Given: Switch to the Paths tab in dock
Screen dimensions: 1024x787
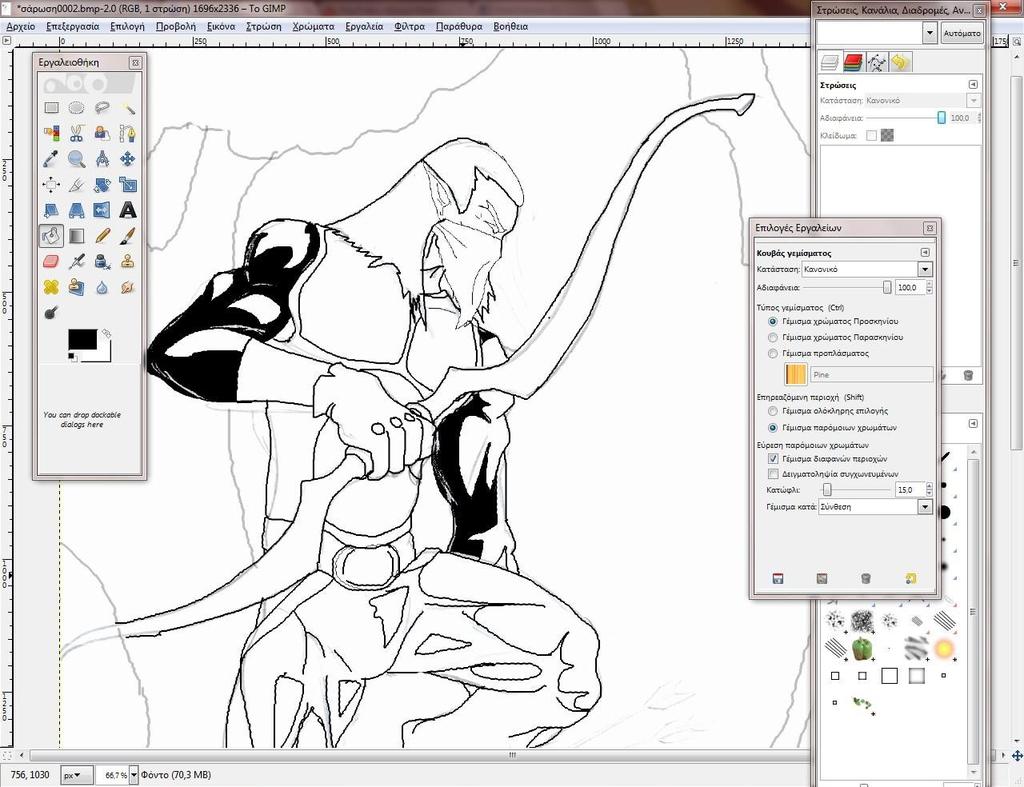Looking at the screenshot, I should pyautogui.click(x=876, y=63).
